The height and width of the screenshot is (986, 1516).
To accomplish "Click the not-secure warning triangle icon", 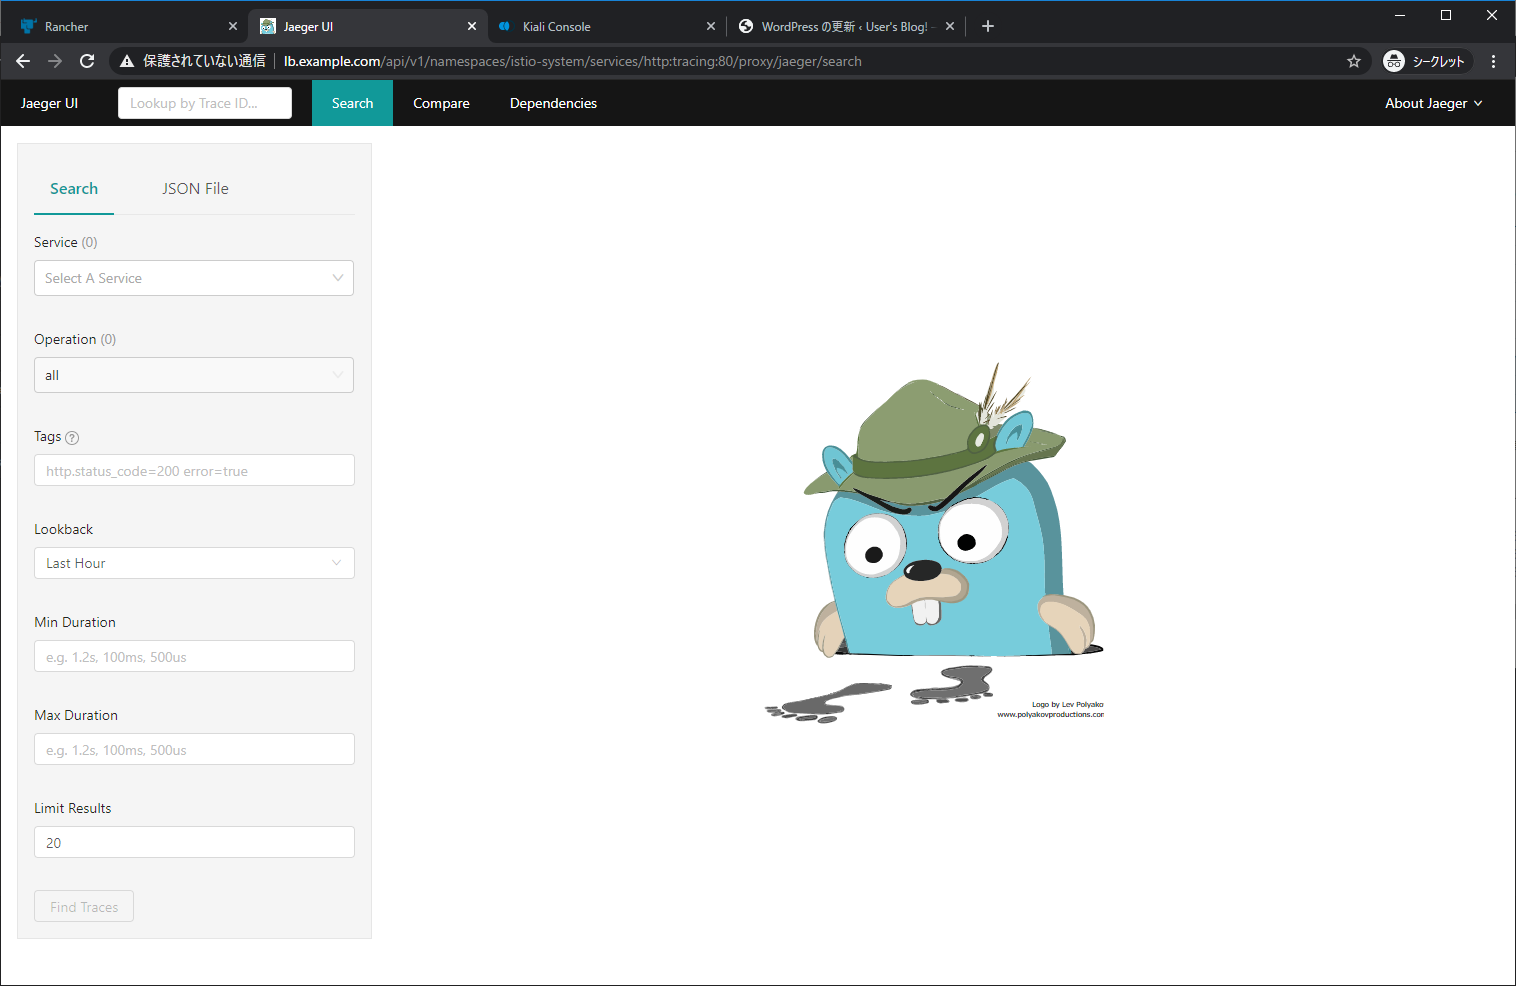I will [x=127, y=61].
